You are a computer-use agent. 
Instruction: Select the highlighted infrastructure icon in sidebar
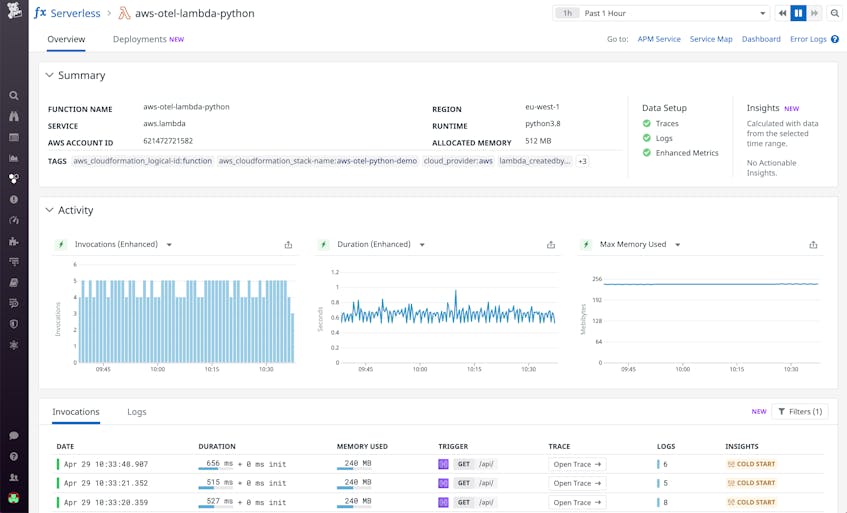pos(14,179)
